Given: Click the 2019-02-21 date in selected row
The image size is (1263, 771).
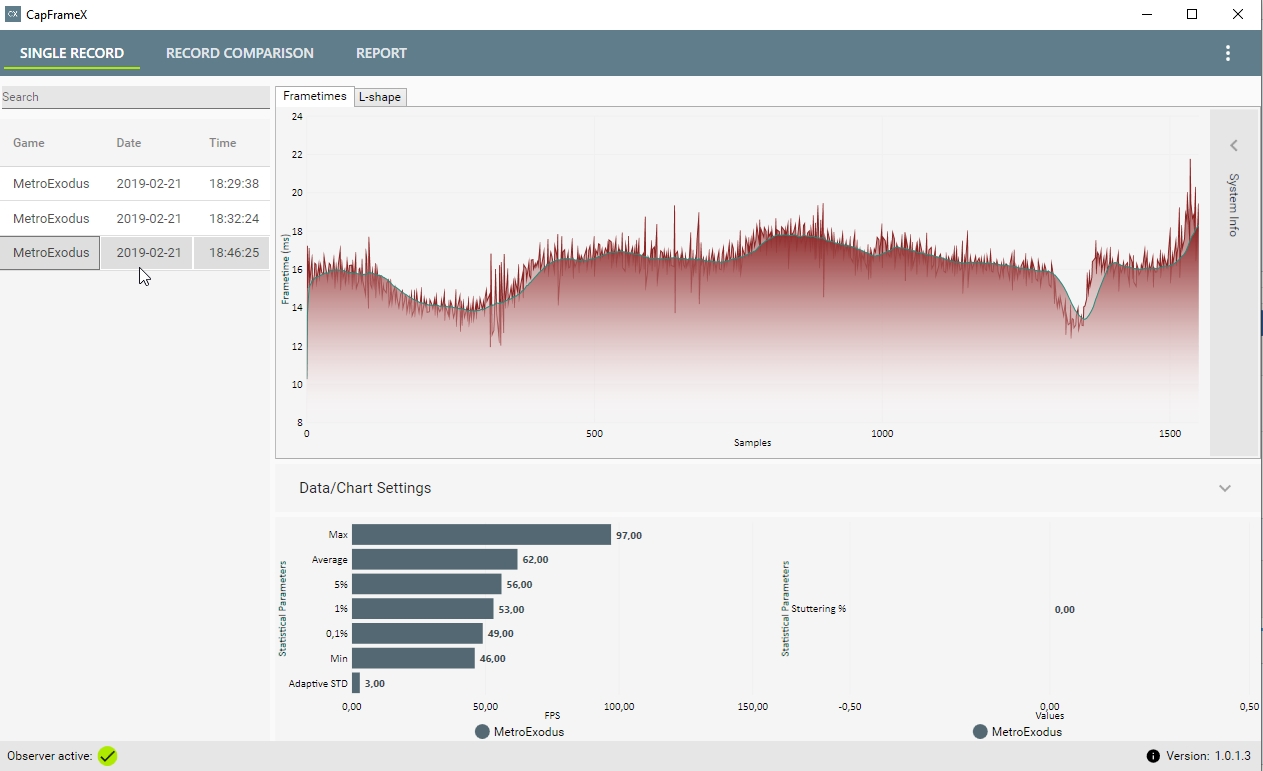Looking at the screenshot, I should [149, 253].
